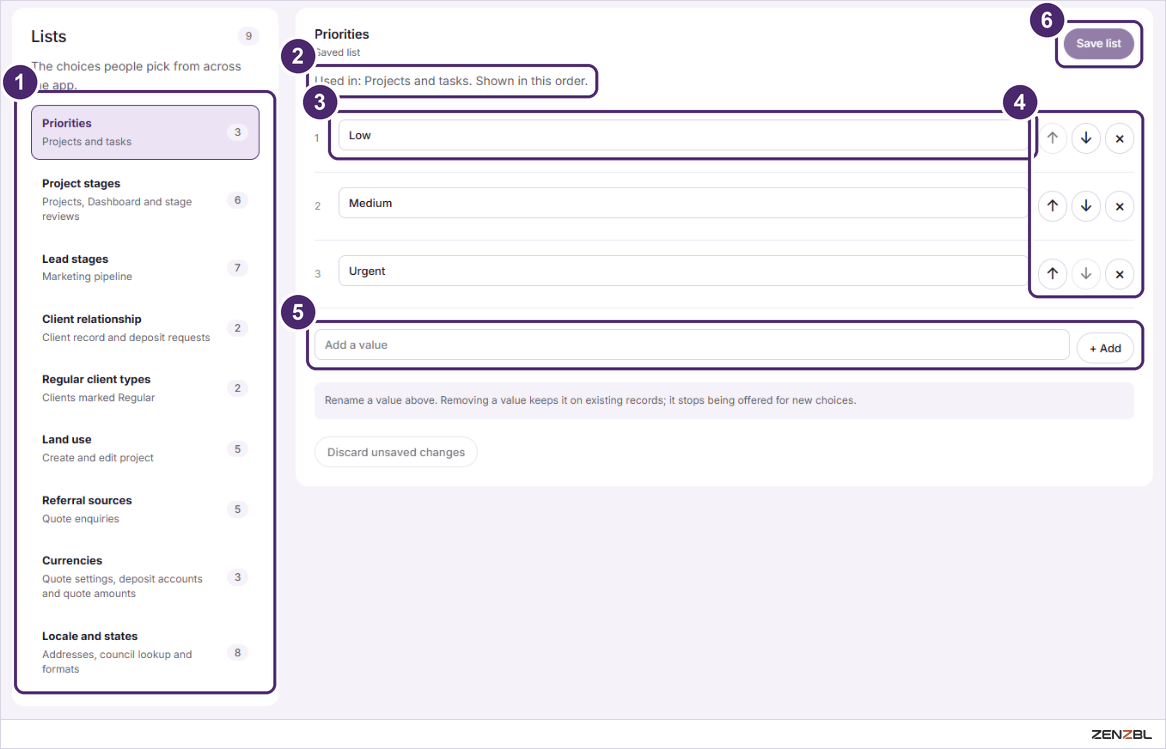Image resolution: width=1166 pixels, height=749 pixels.
Task: Move the Medium value down
Action: [x=1086, y=206]
